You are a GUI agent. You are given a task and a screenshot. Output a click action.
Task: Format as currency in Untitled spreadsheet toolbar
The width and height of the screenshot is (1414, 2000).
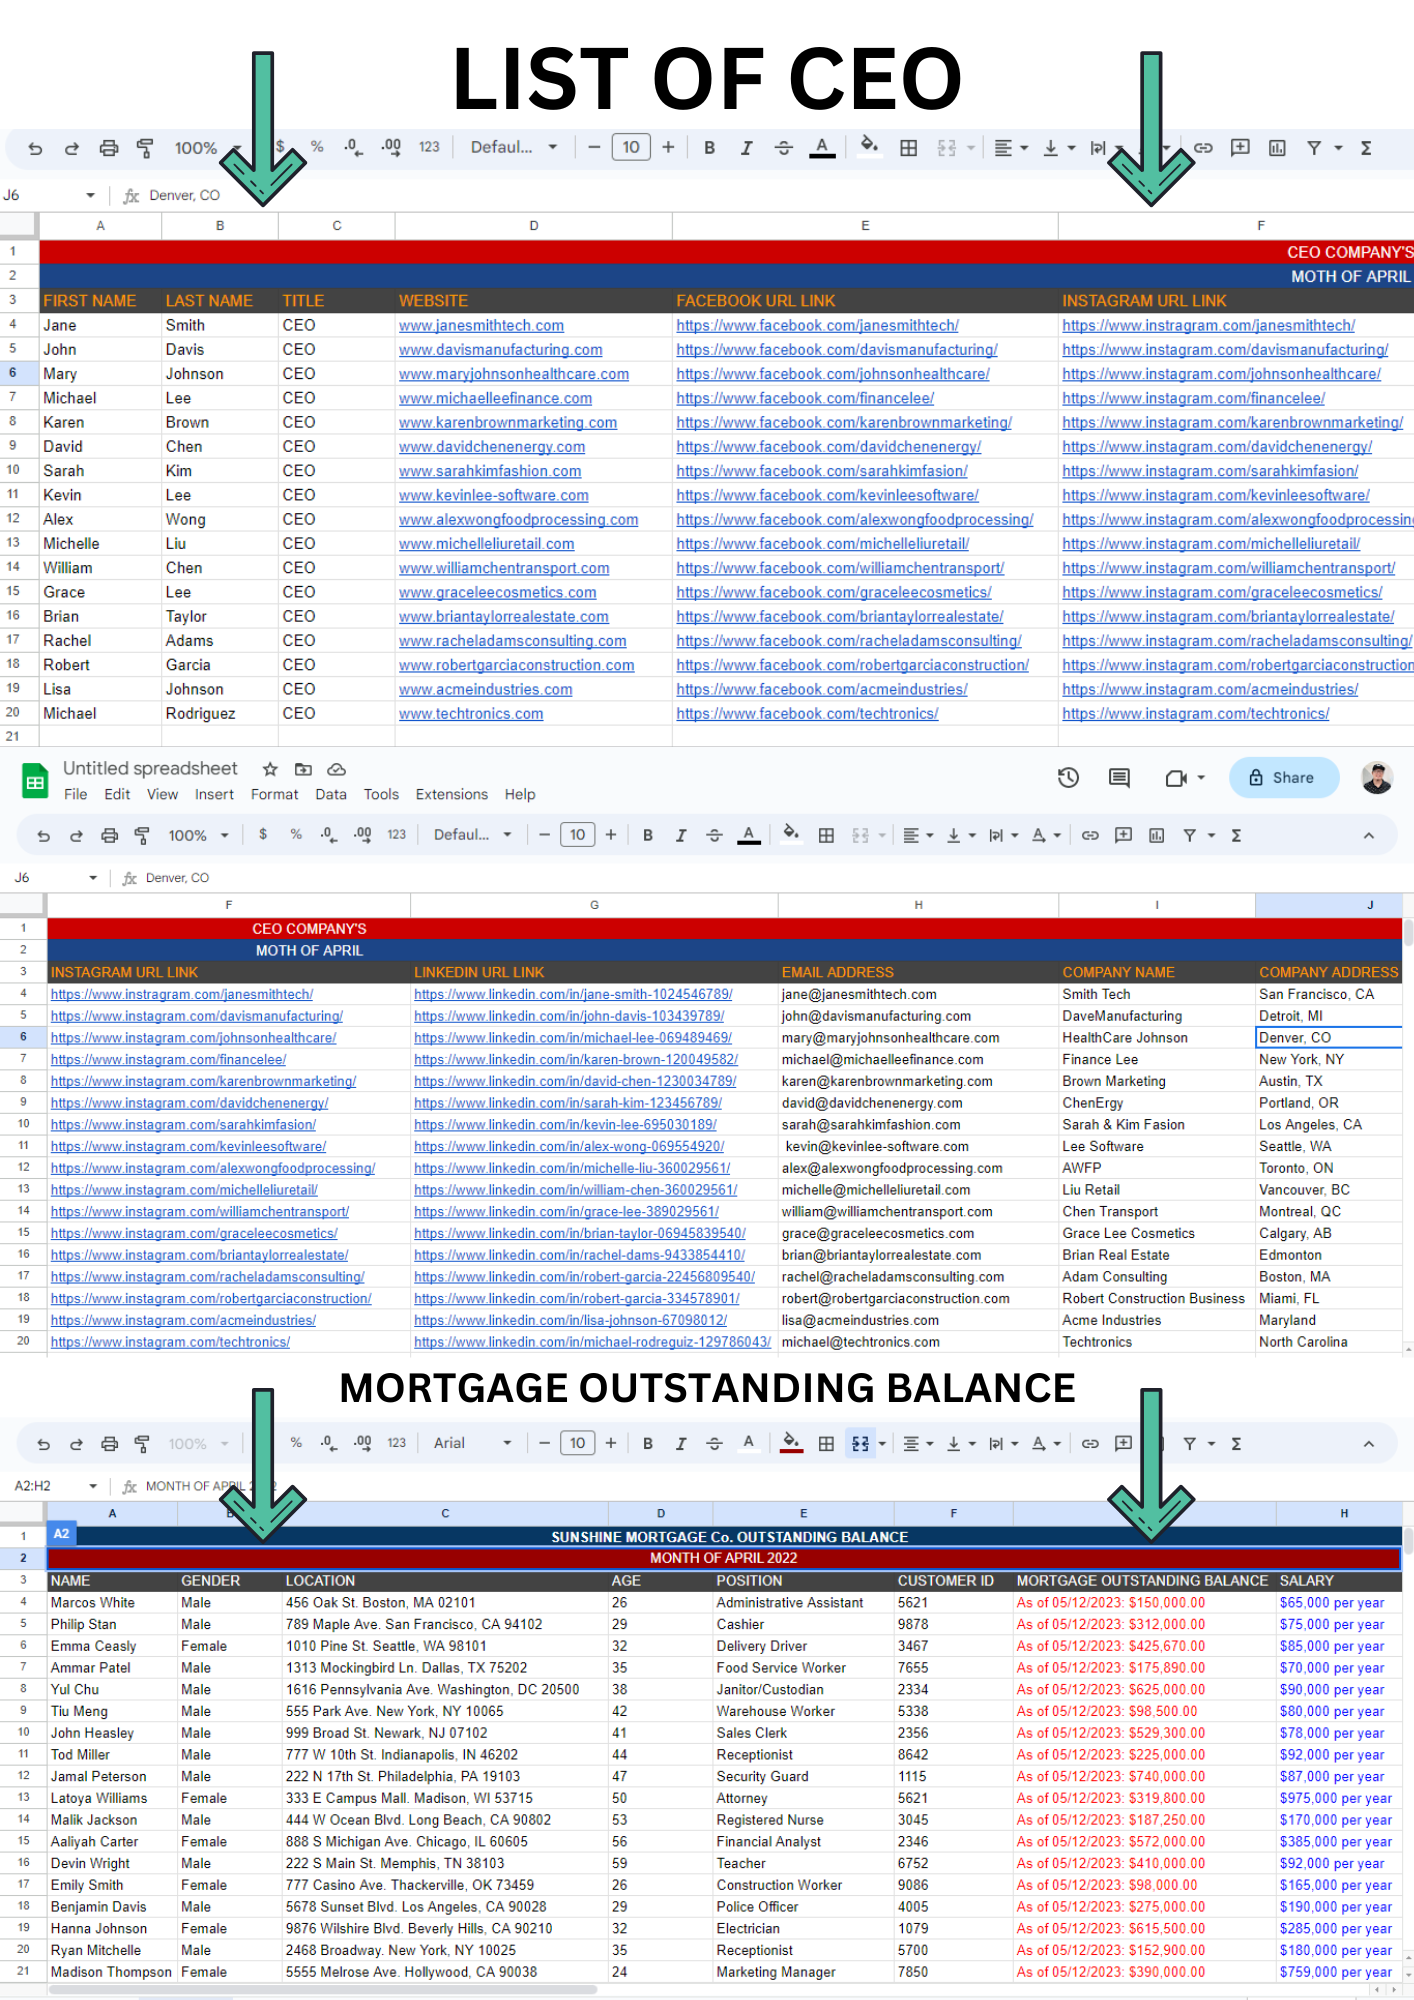[x=263, y=834]
